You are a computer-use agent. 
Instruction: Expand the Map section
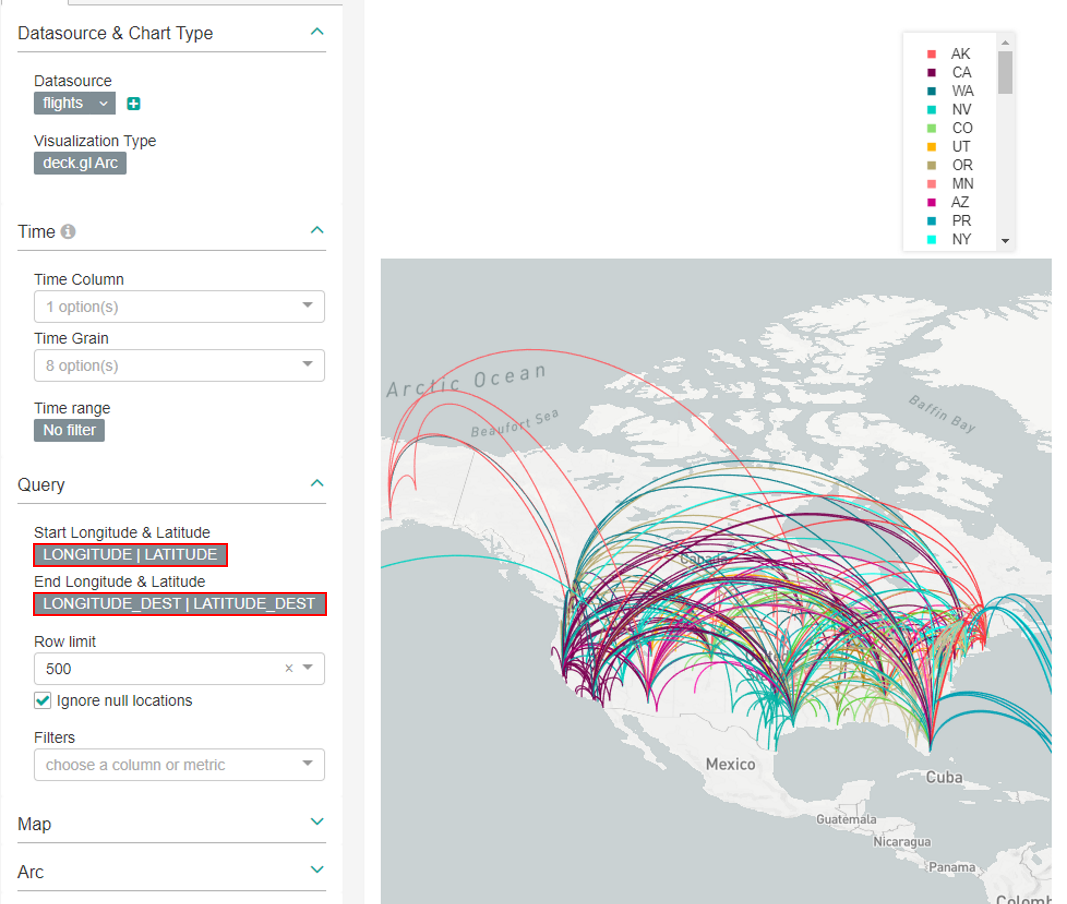[317, 823]
